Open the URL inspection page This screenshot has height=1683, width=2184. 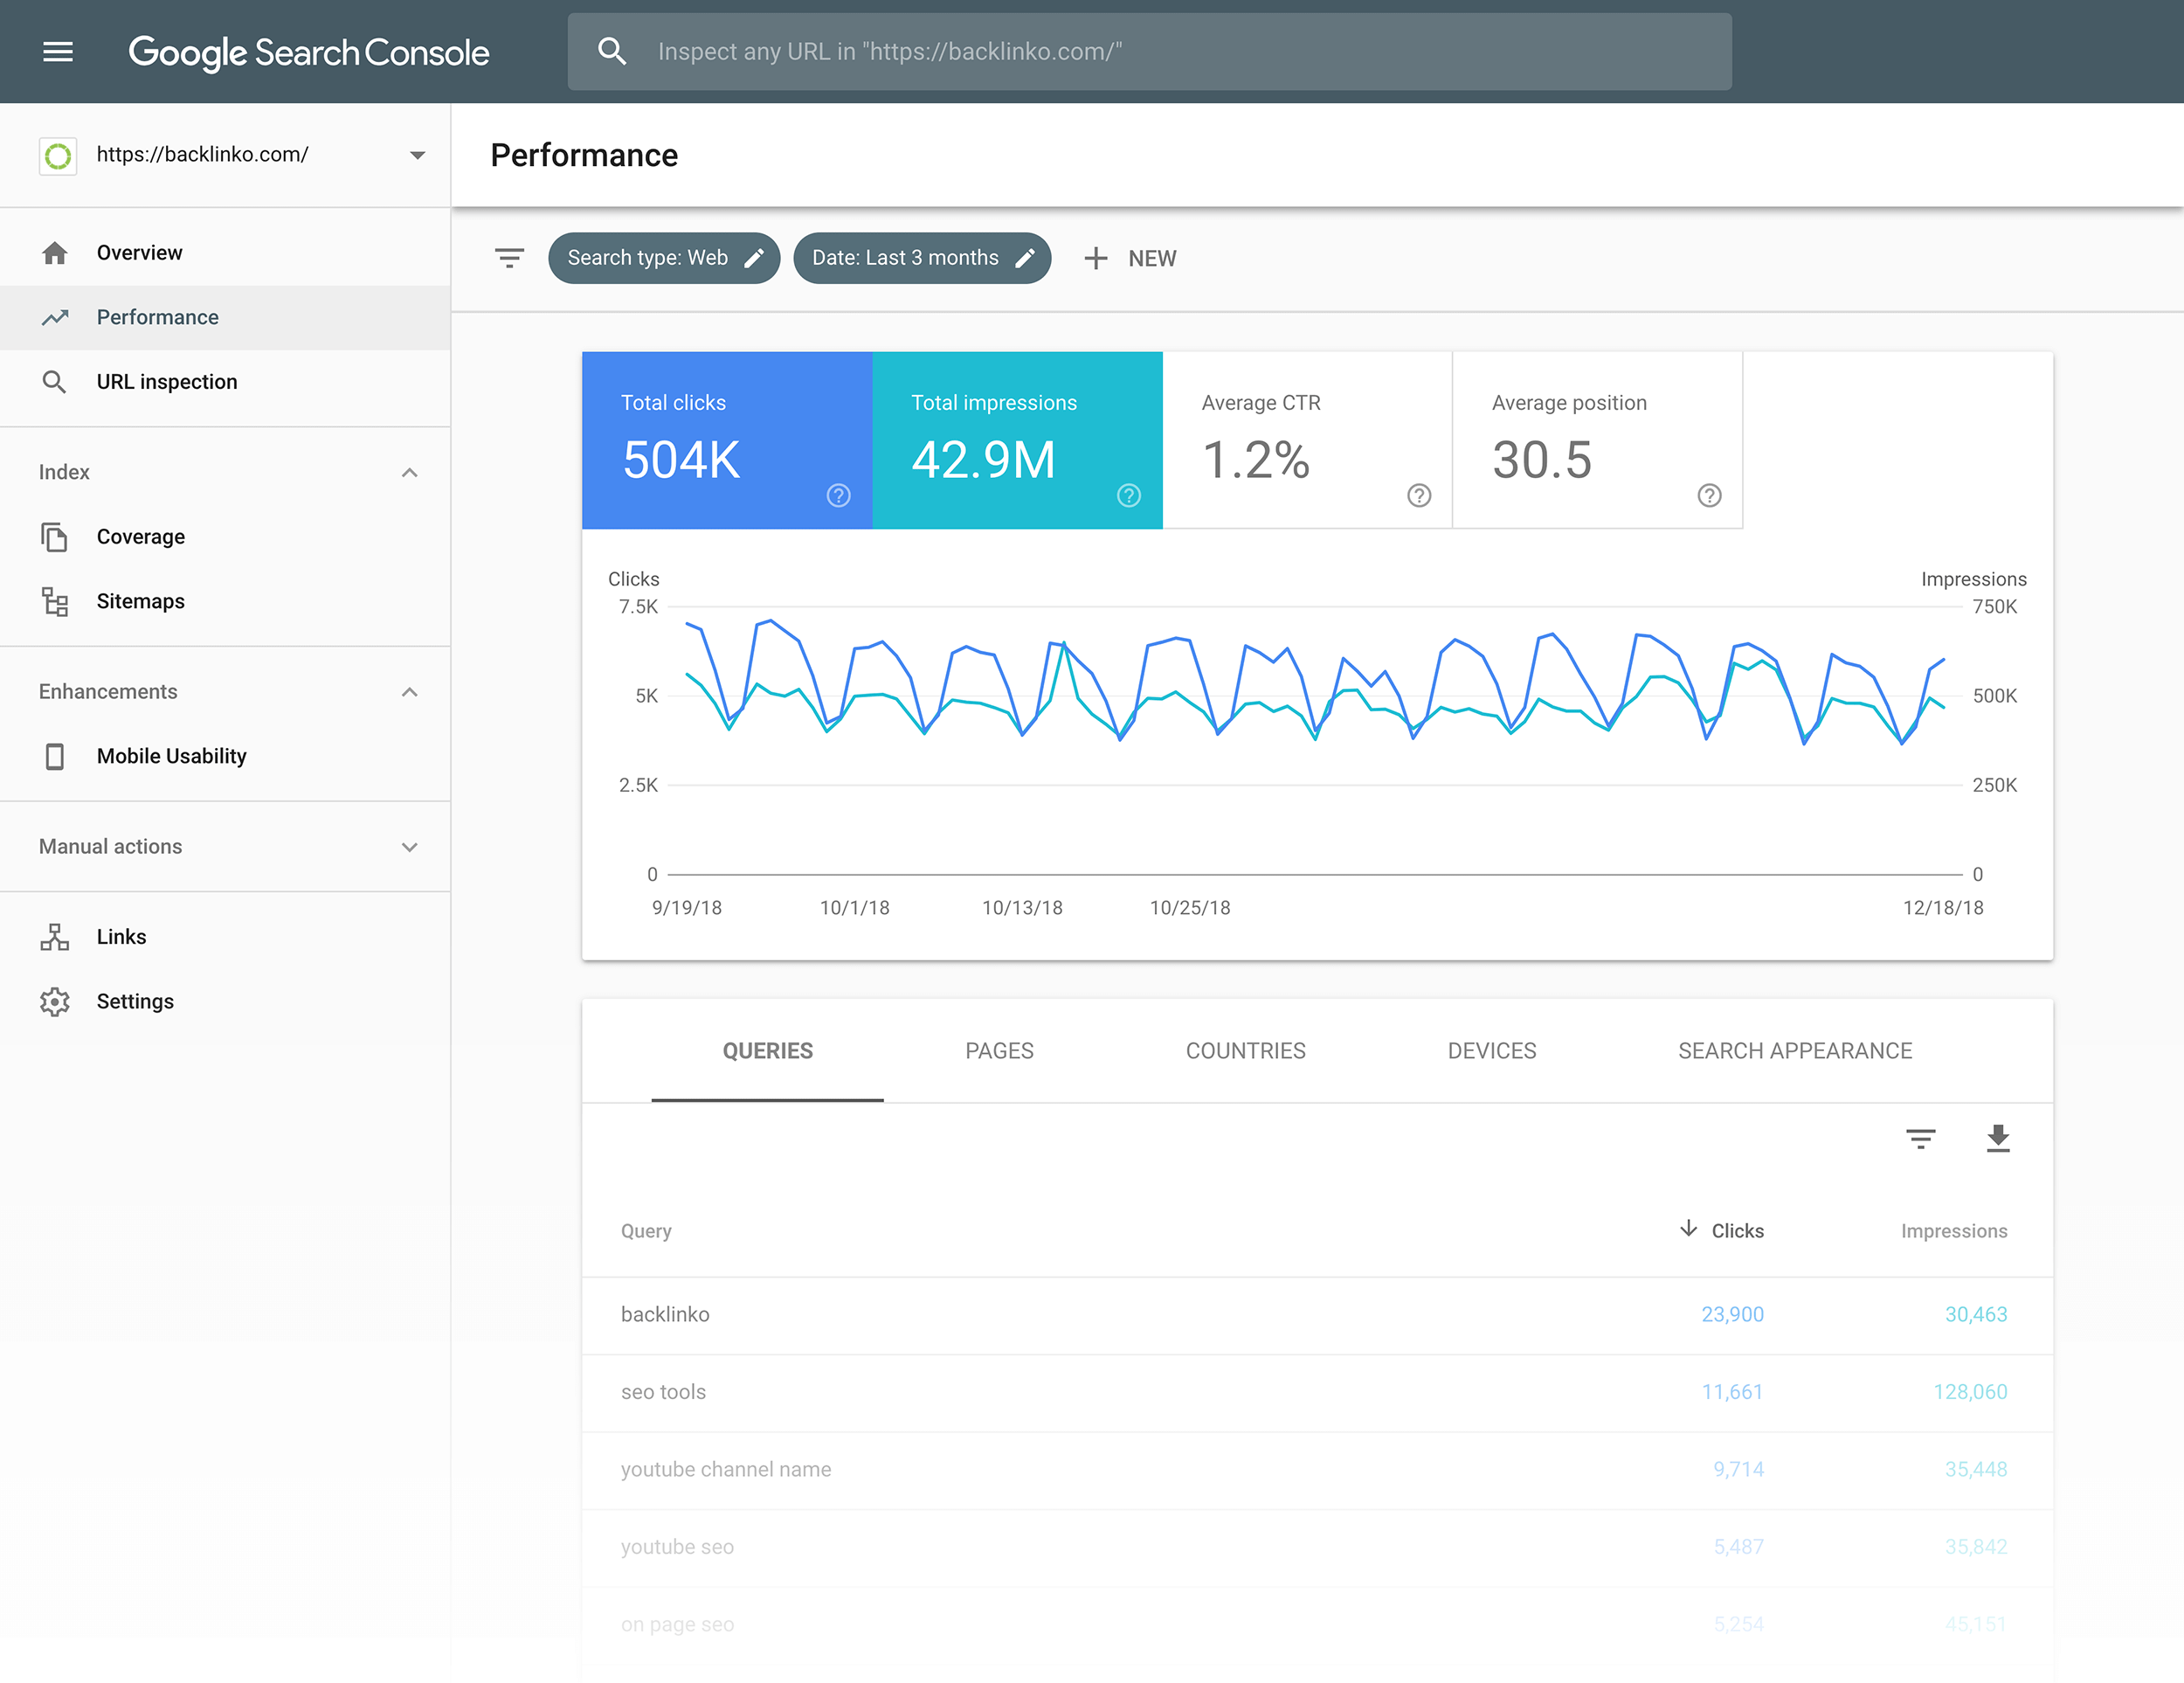point(225,382)
